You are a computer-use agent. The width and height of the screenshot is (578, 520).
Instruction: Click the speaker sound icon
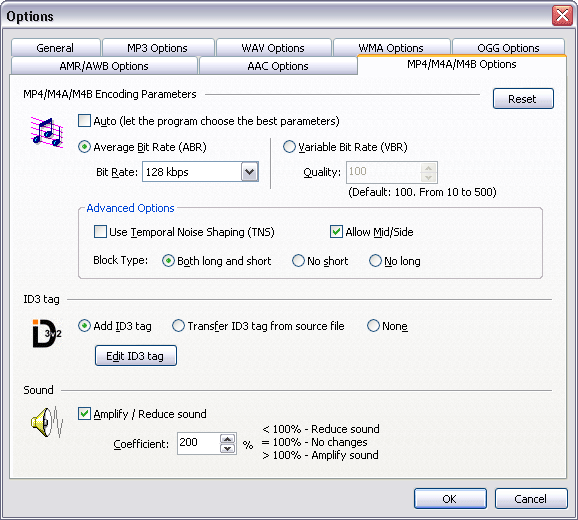(47, 422)
